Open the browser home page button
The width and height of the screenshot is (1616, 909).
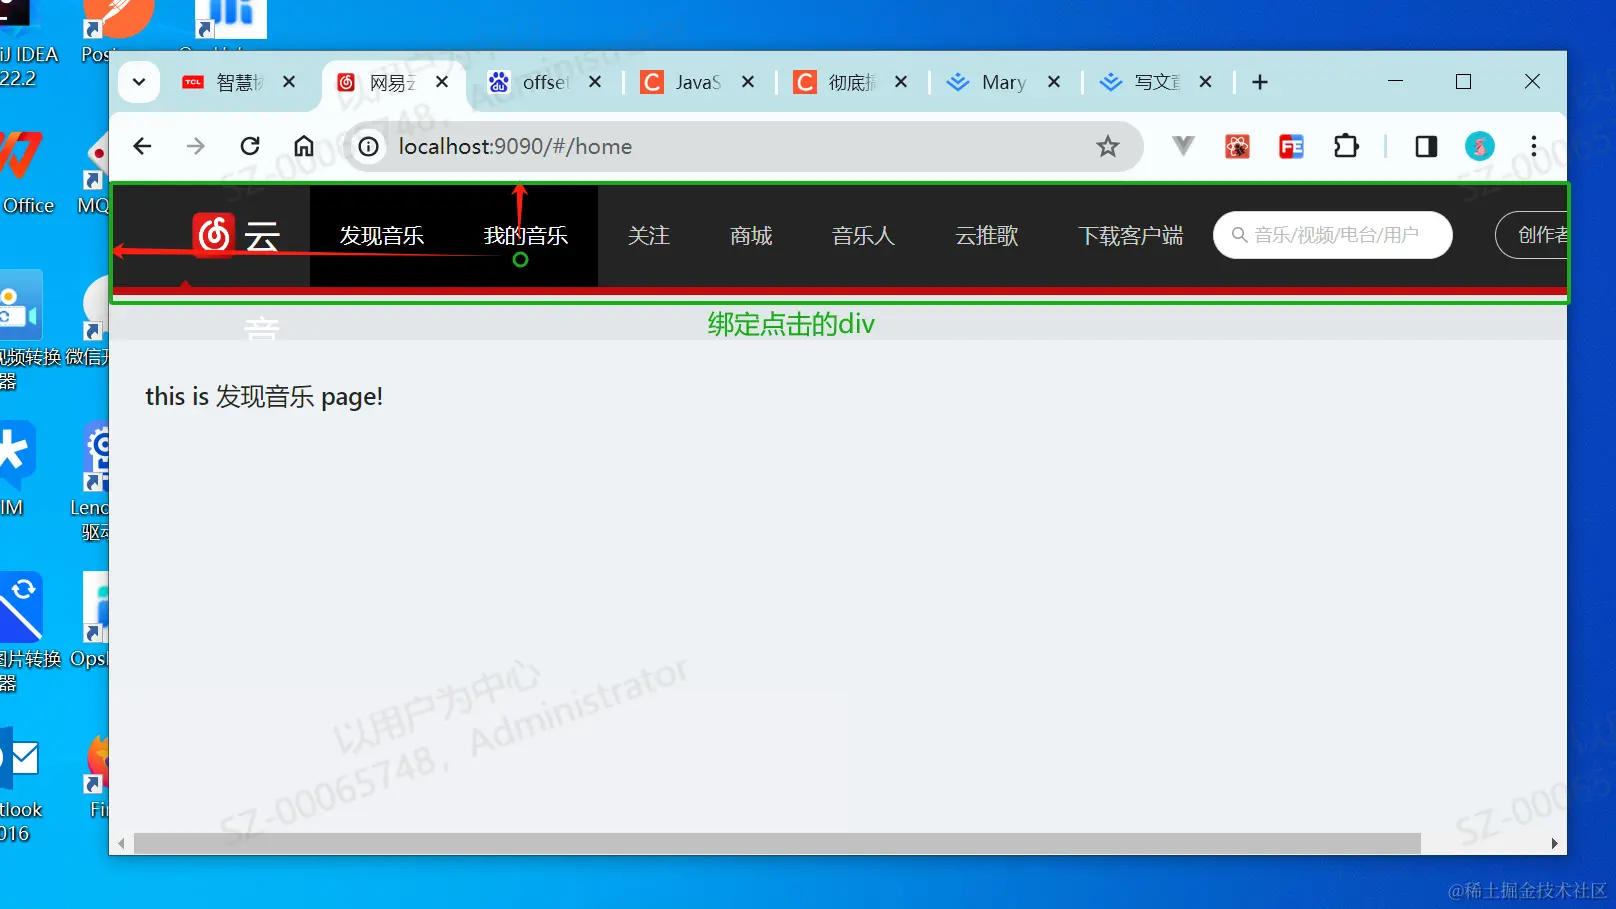[304, 147]
